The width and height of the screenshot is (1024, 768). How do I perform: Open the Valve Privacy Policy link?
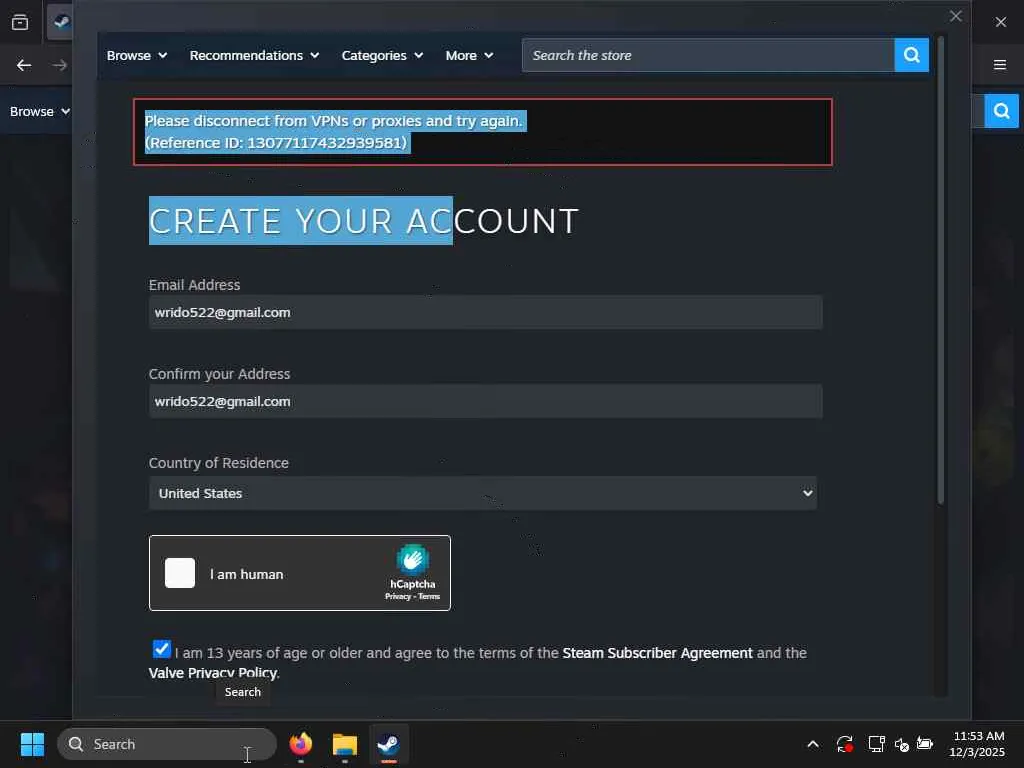click(x=212, y=673)
